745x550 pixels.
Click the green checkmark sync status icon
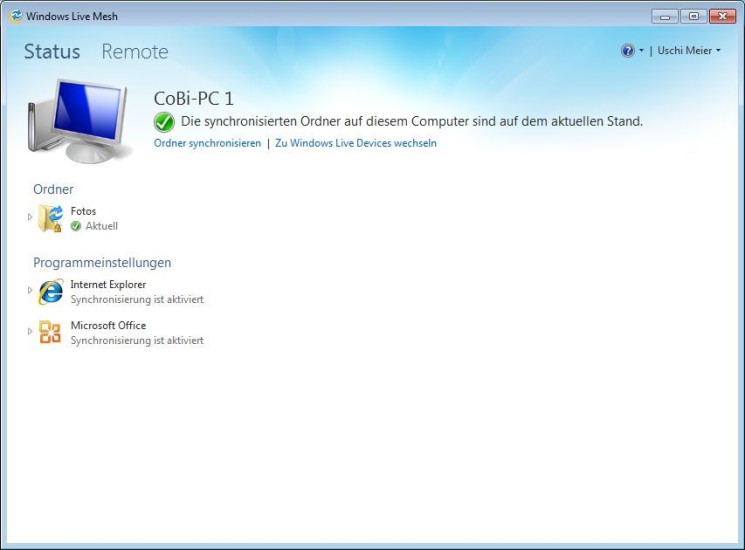click(164, 122)
